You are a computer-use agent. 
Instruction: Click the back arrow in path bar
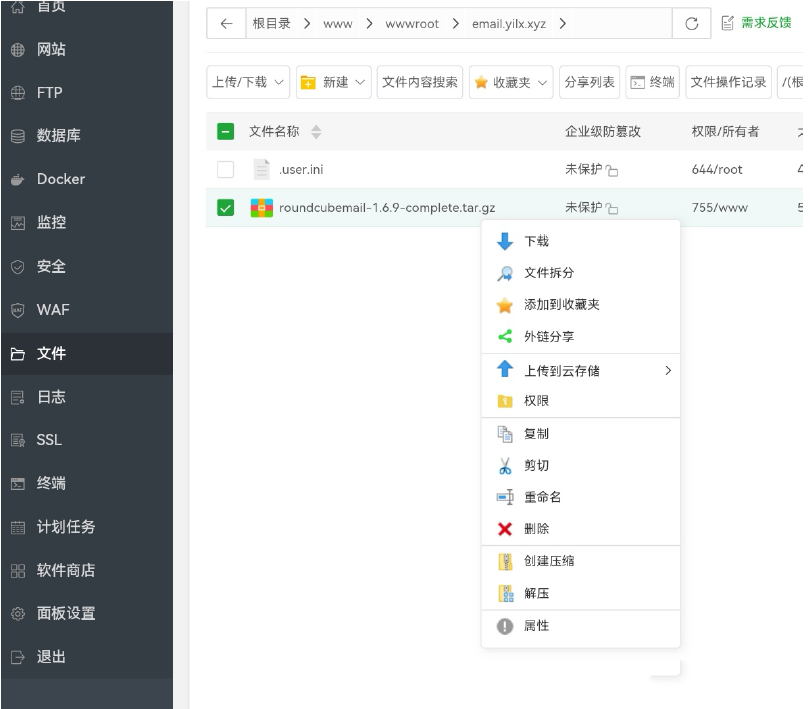tap(226, 24)
